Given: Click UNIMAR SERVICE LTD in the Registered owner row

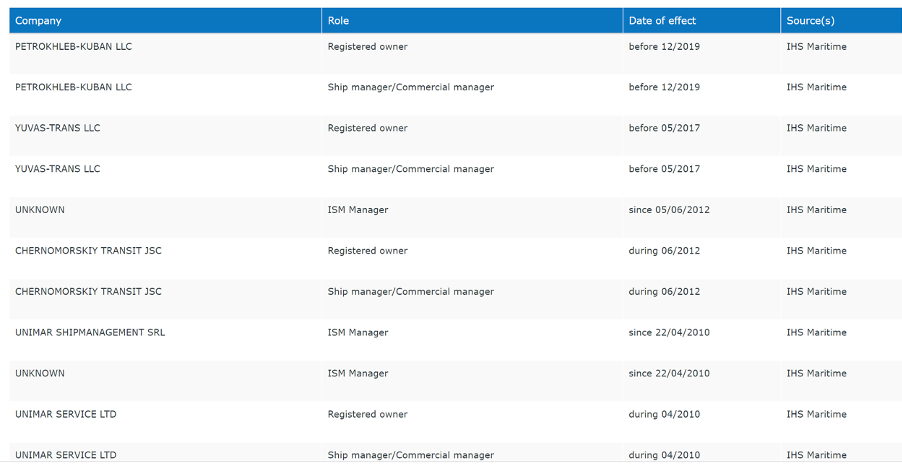Looking at the screenshot, I should pyautogui.click(x=66, y=415).
